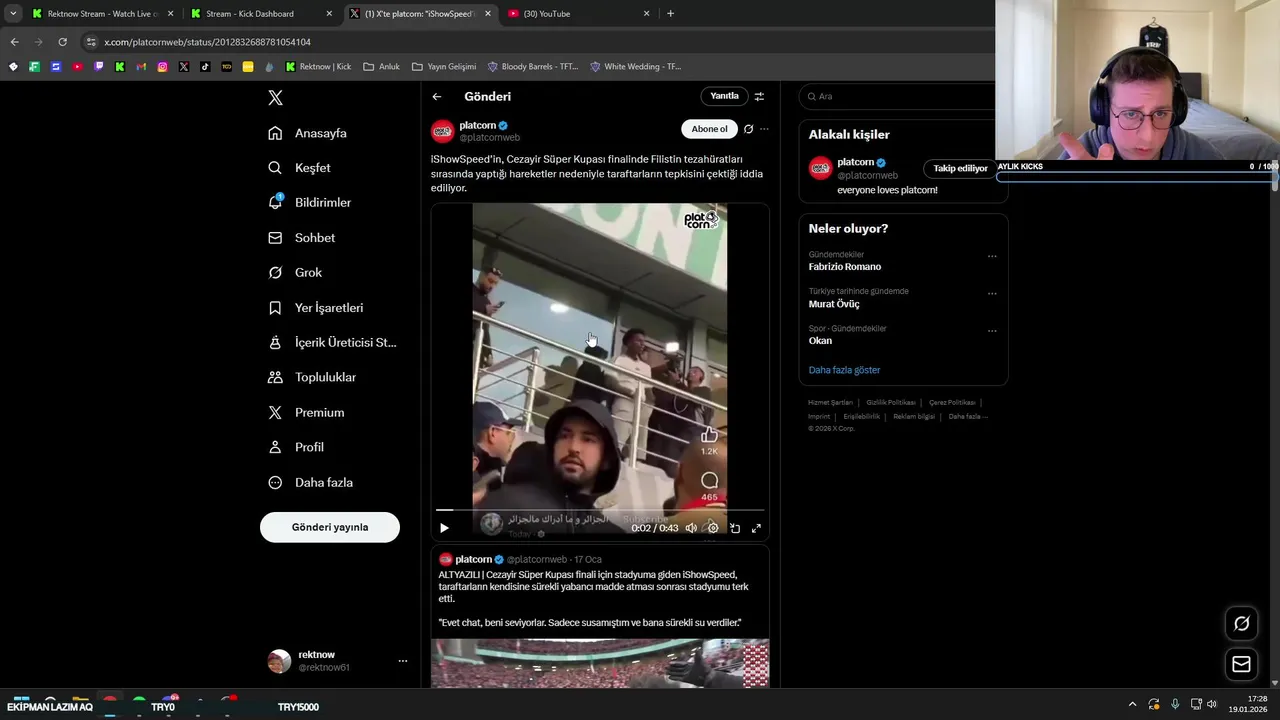Expand Daha fazla sidebar menu

[x=311, y=482]
